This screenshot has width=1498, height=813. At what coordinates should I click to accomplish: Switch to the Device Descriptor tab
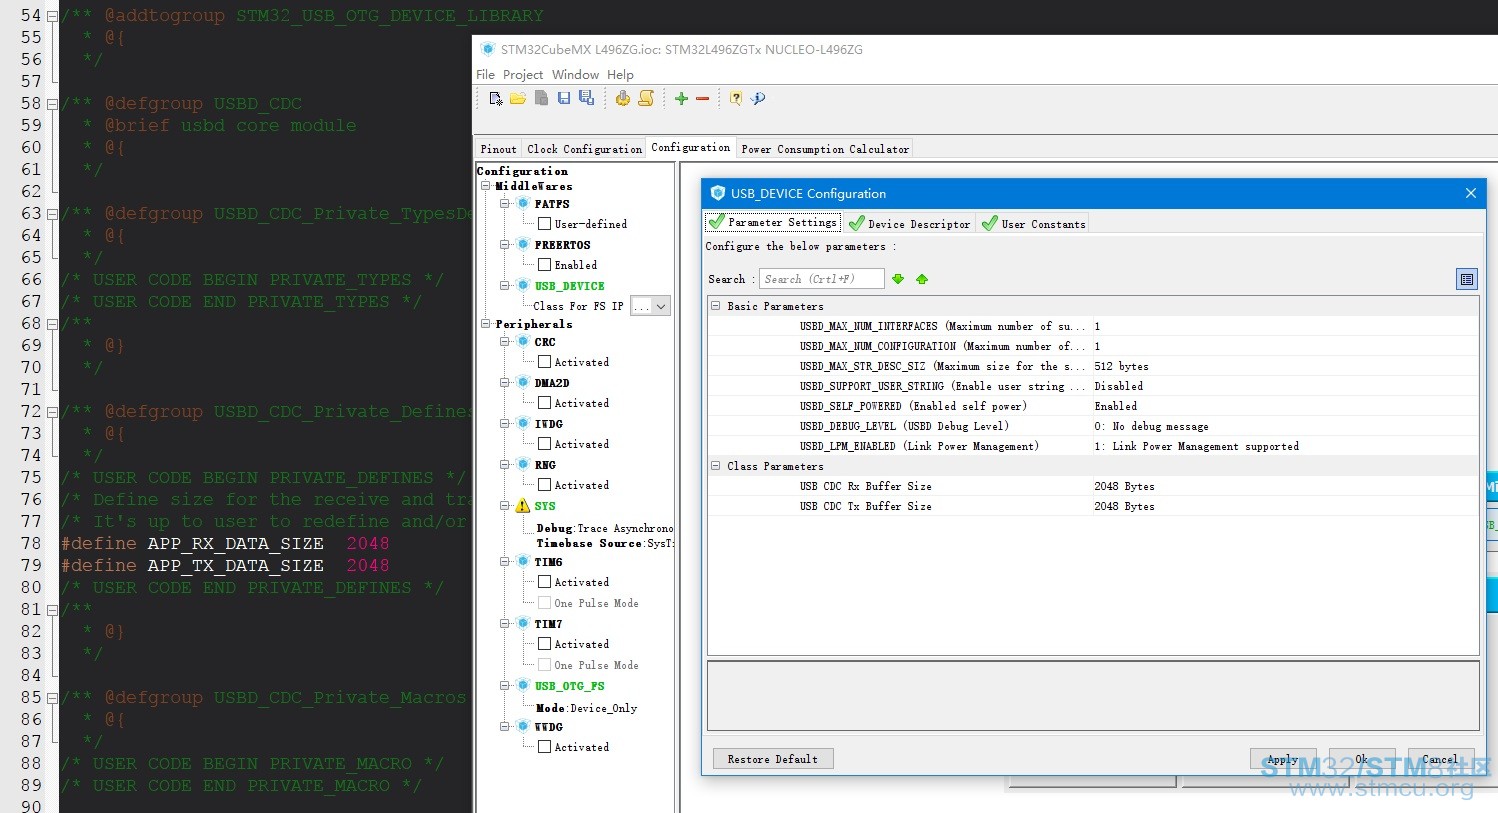(909, 224)
